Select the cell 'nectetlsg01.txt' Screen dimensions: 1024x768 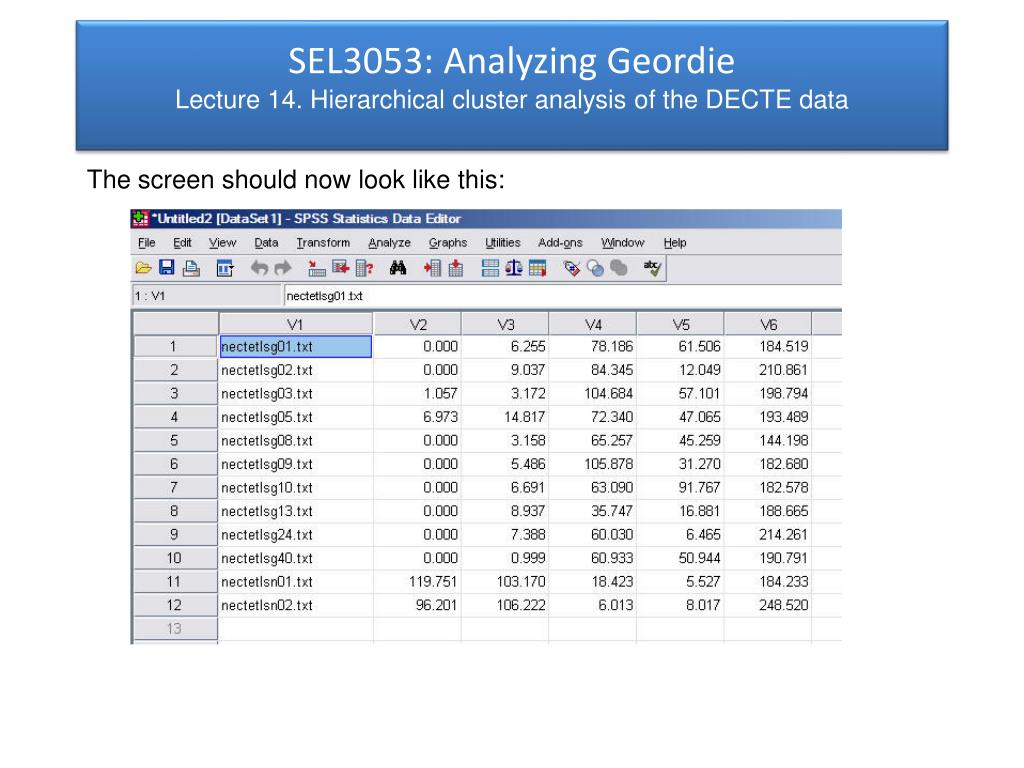click(296, 347)
